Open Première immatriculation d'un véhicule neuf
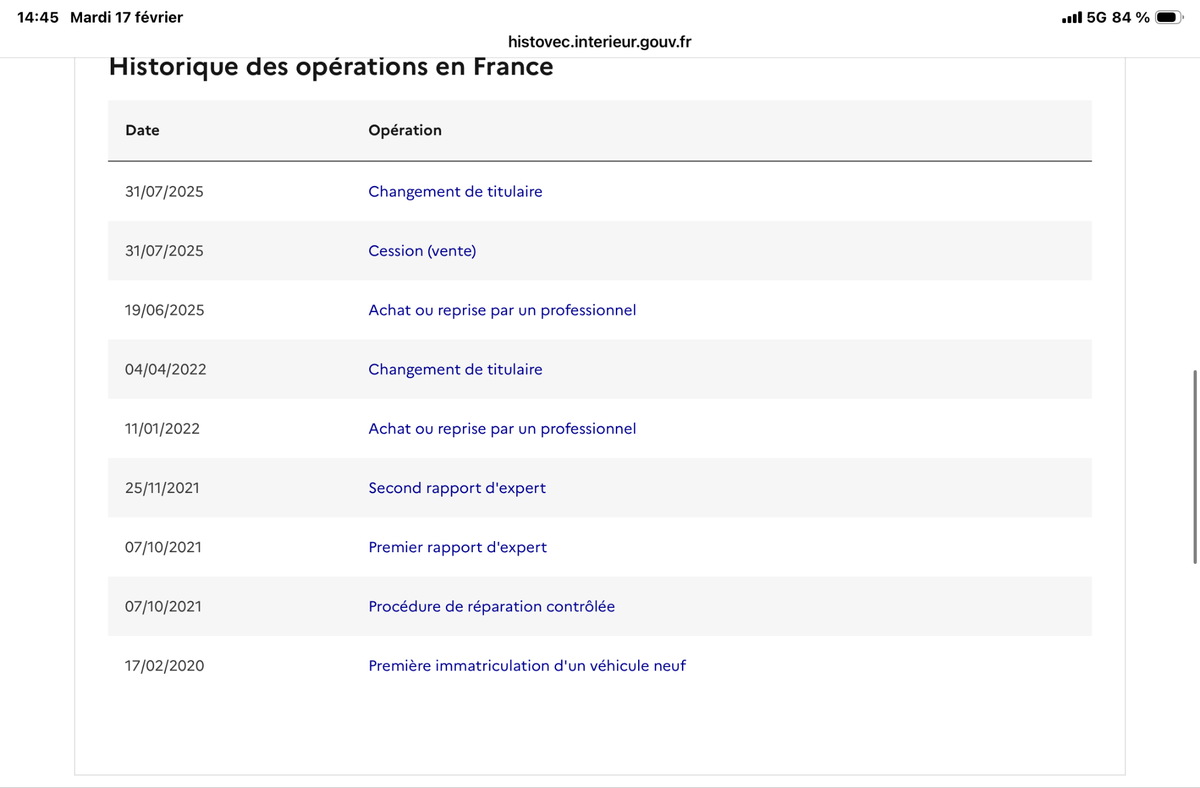 tap(527, 665)
